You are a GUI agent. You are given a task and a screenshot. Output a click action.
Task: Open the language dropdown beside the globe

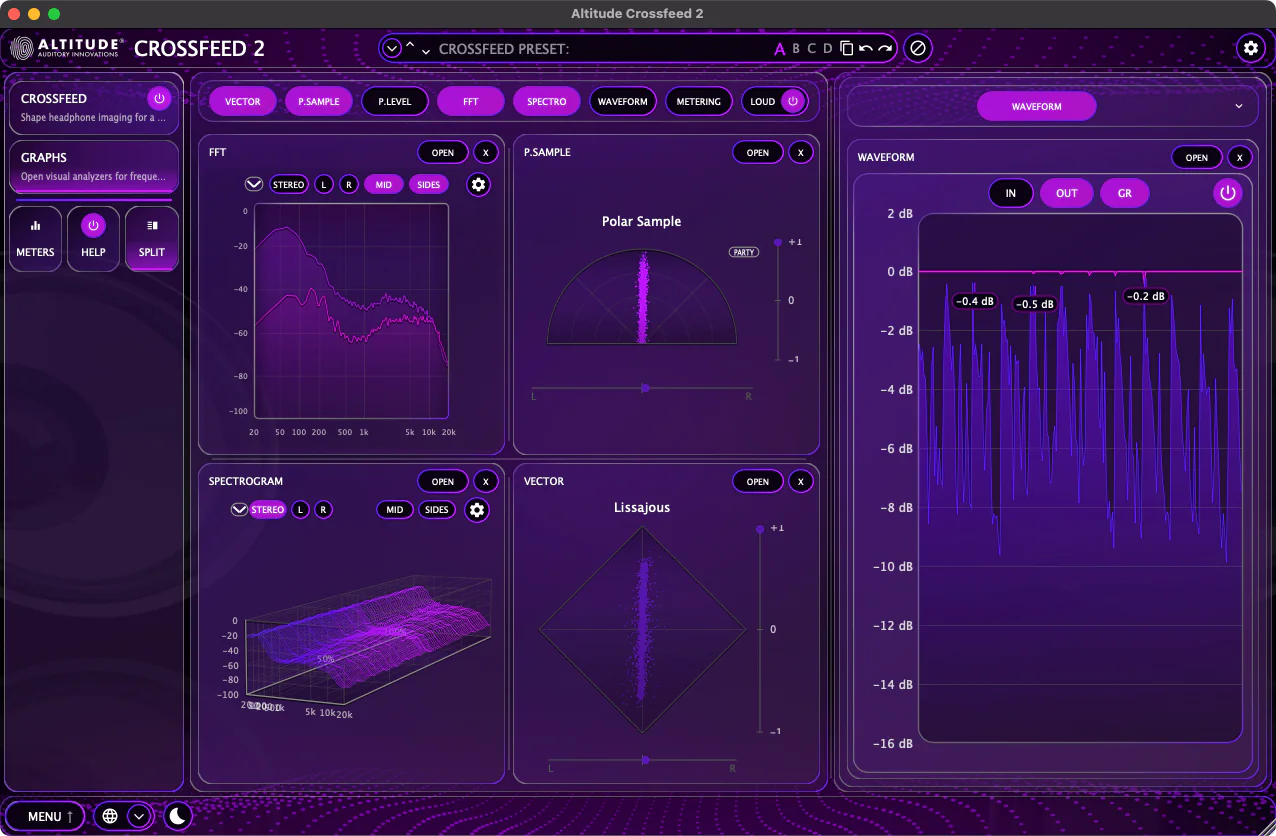tap(139, 816)
